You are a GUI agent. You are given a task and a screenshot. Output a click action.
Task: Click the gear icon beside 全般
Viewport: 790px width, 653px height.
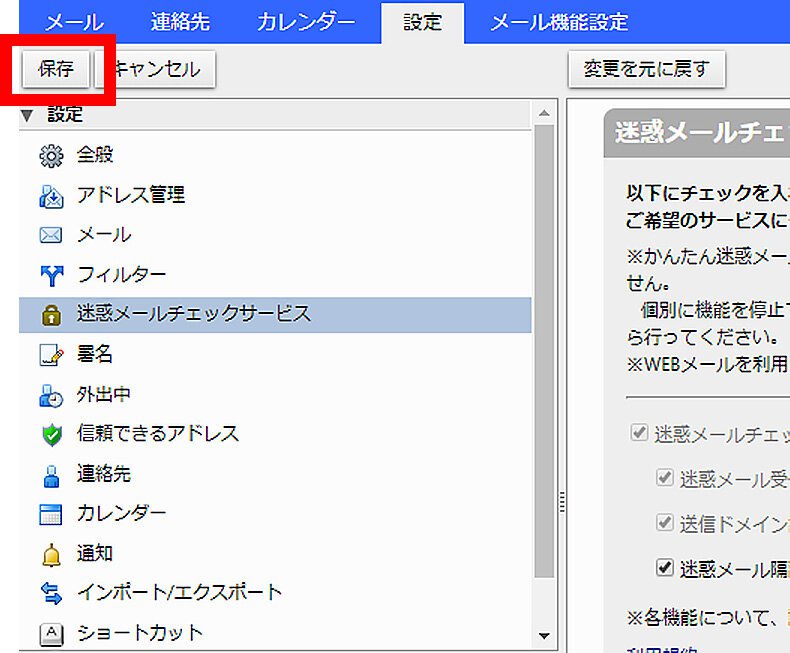pos(50,155)
